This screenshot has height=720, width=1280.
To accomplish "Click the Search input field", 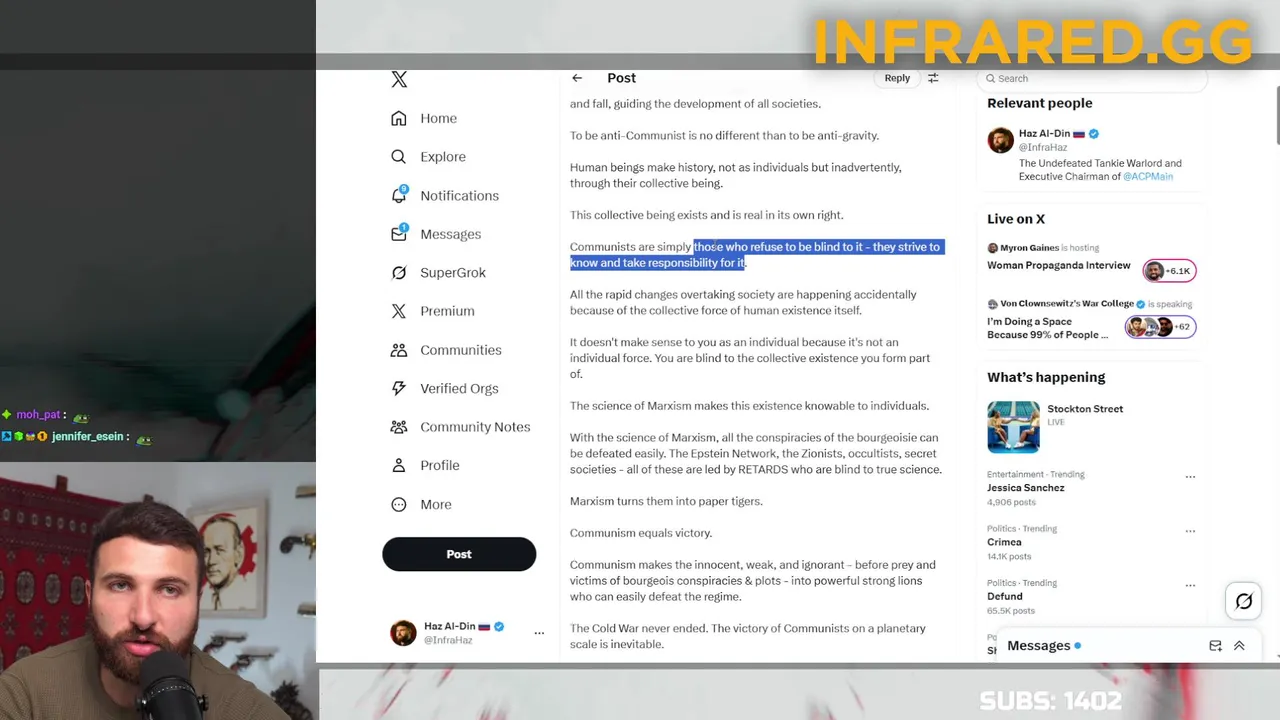I will (1092, 78).
